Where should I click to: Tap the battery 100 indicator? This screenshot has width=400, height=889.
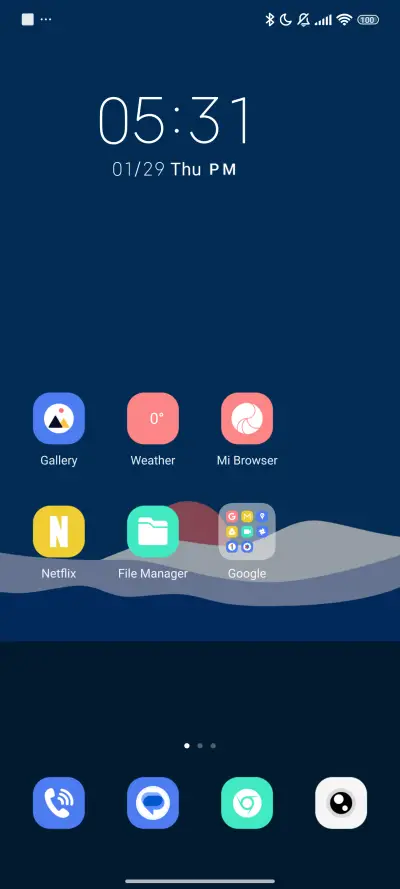[x=368, y=20]
